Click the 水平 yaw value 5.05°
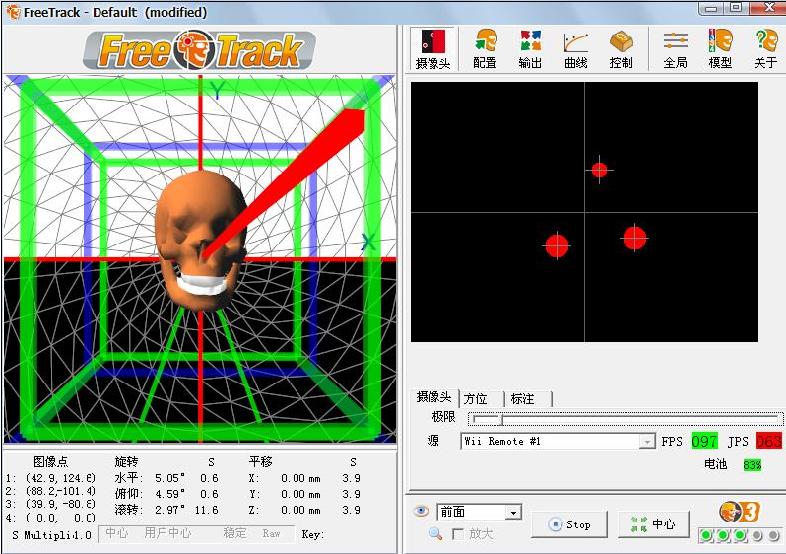 (x=170, y=478)
